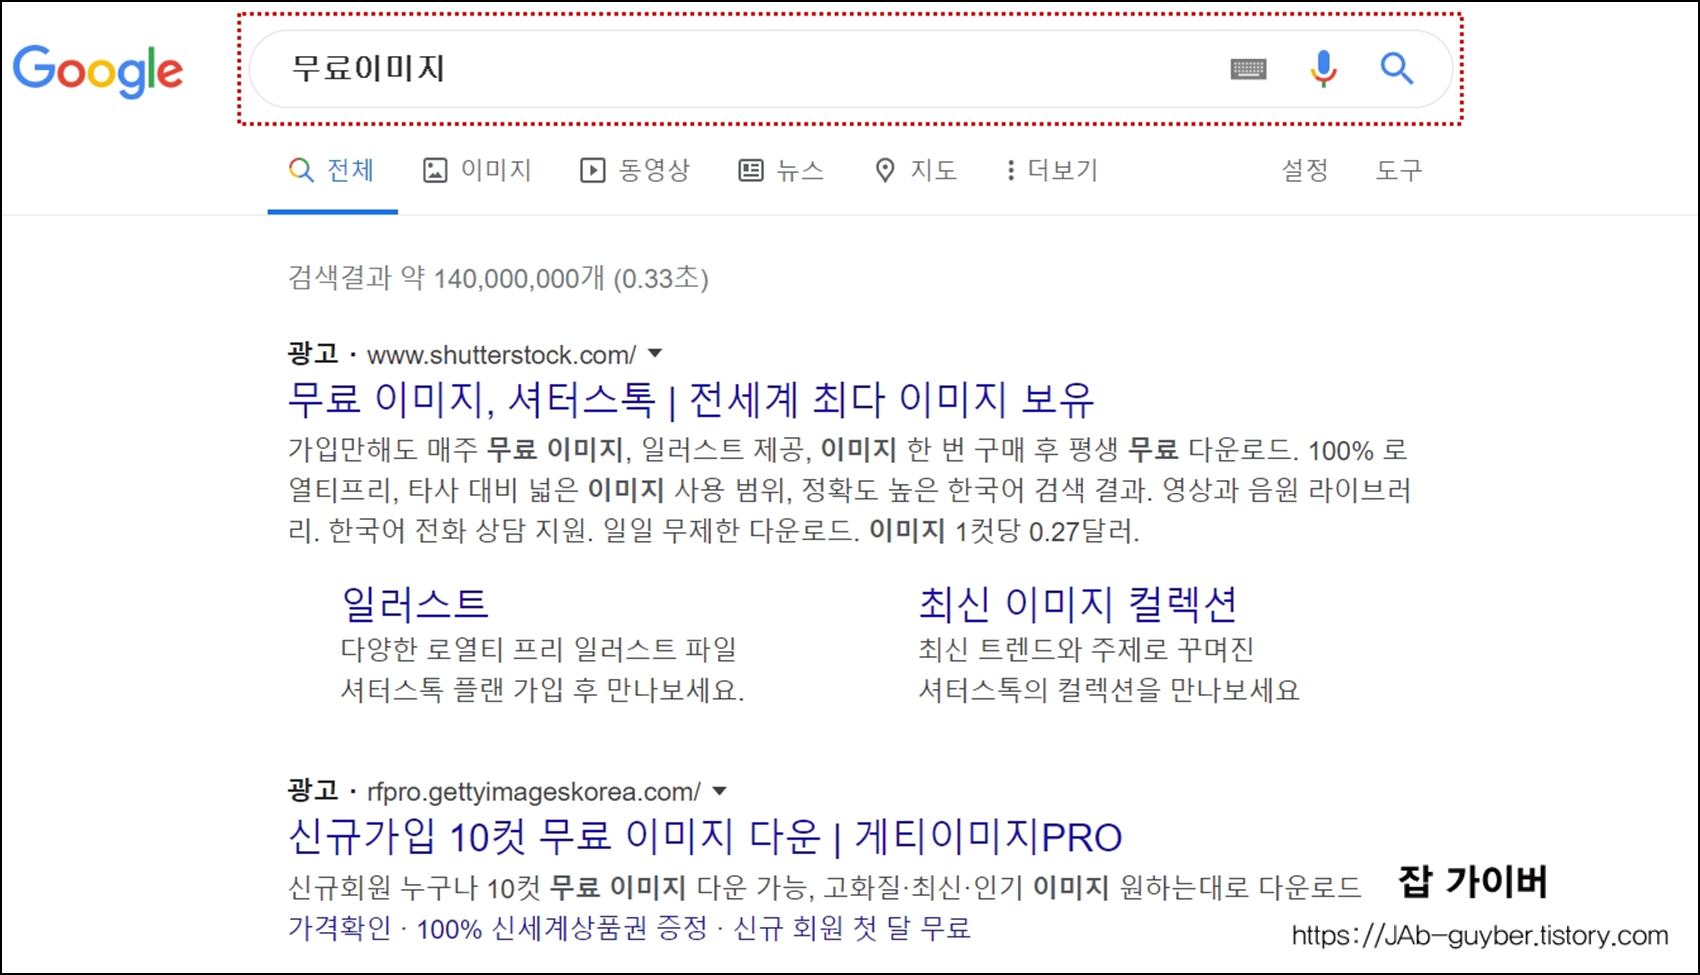Open the 일러스트 sitelink
Screen dimensions: 1700x975
[415, 603]
